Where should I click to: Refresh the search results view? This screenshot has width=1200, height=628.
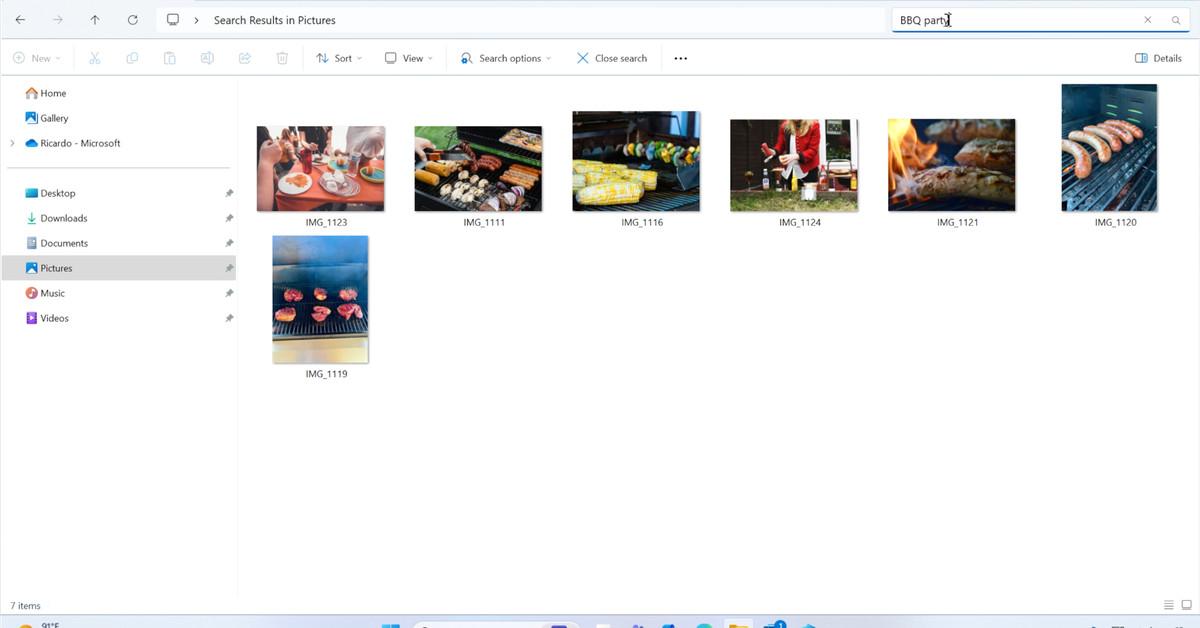[x=133, y=20]
